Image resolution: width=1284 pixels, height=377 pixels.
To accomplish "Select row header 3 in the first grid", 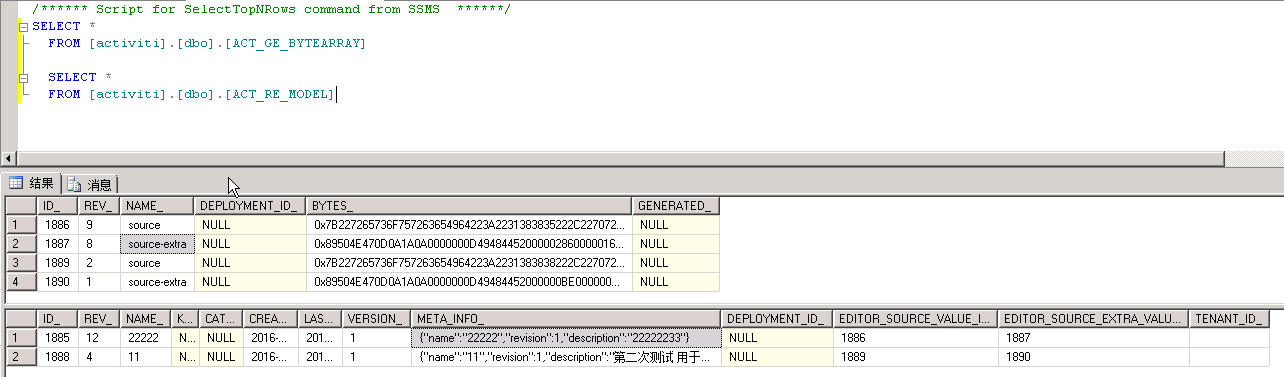I will [21, 262].
